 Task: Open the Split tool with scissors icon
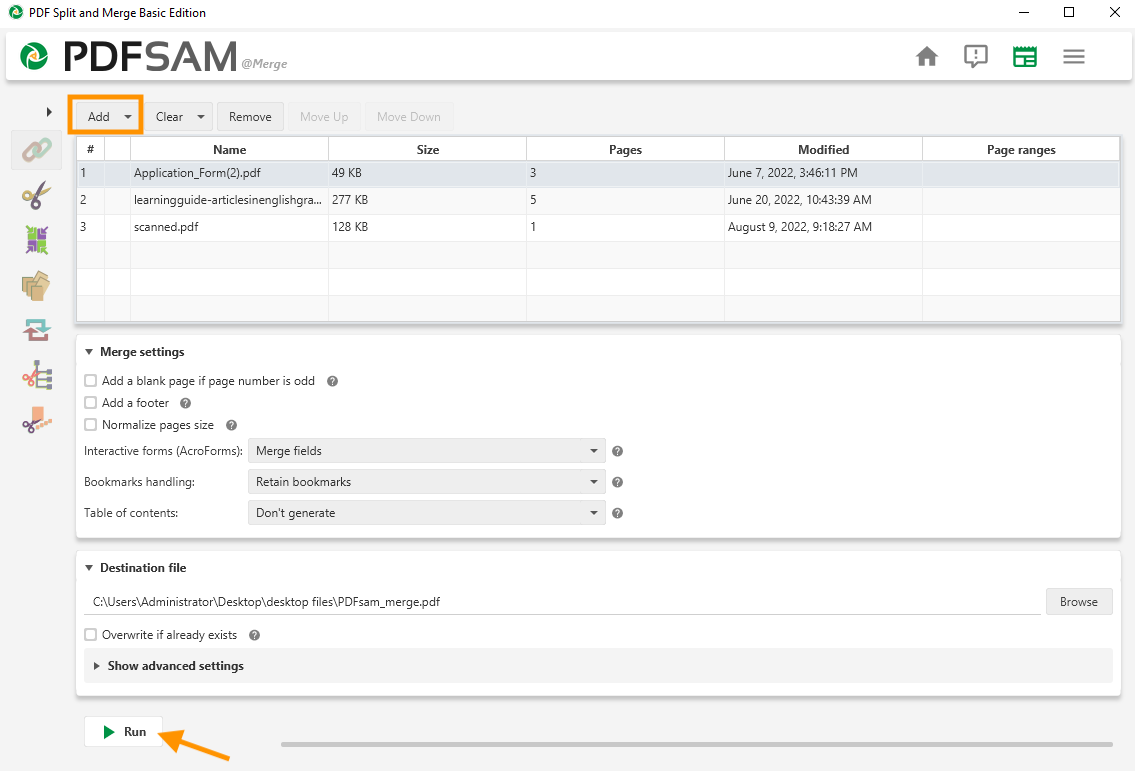tap(36, 195)
